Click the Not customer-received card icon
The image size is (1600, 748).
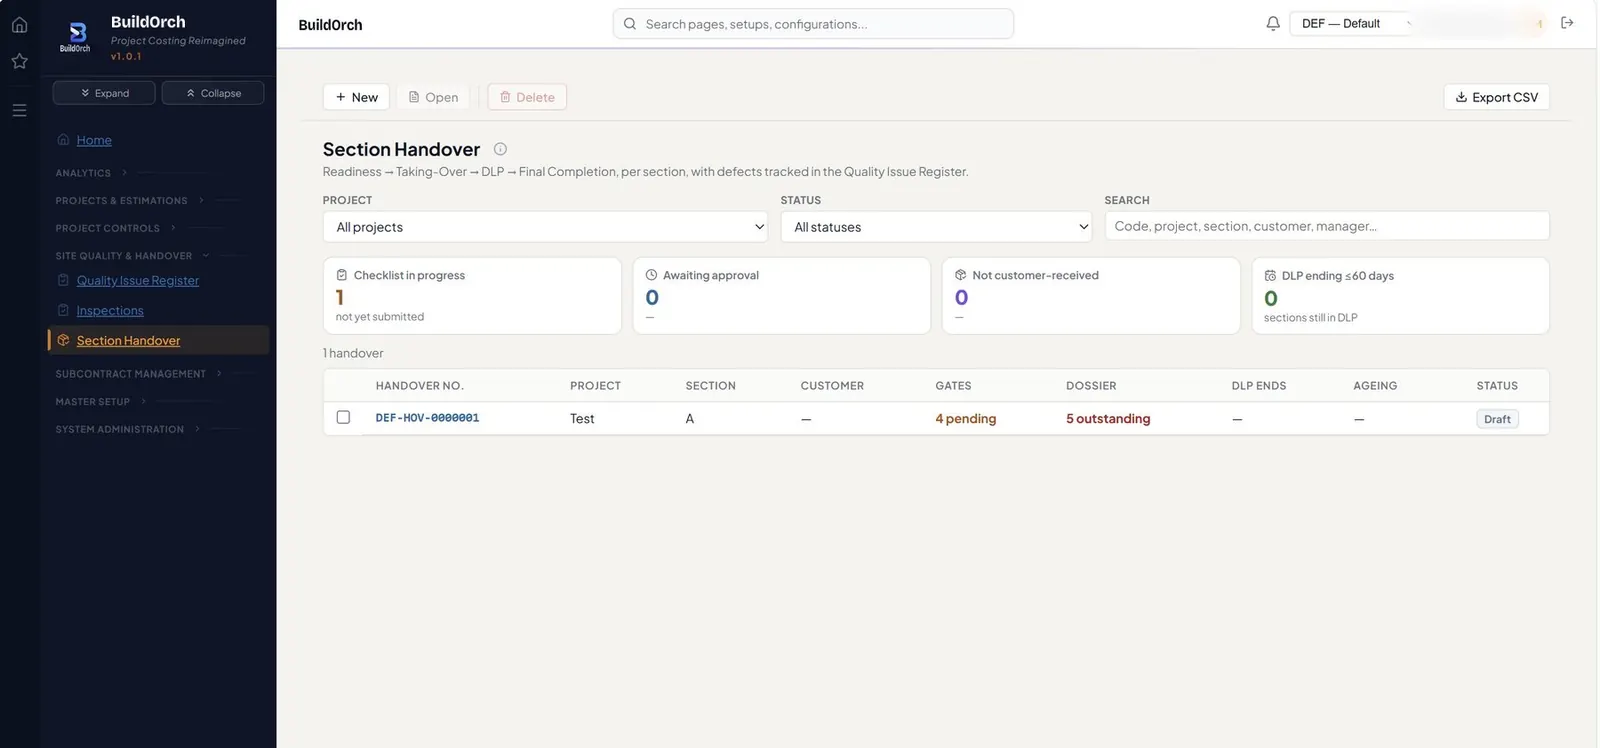961,275
